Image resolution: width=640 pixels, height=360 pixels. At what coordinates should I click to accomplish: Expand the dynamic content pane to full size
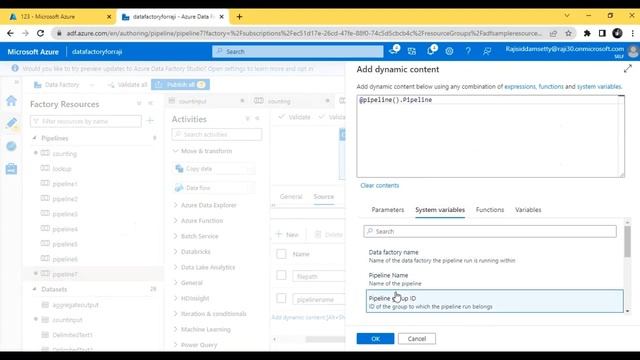pos(627,69)
